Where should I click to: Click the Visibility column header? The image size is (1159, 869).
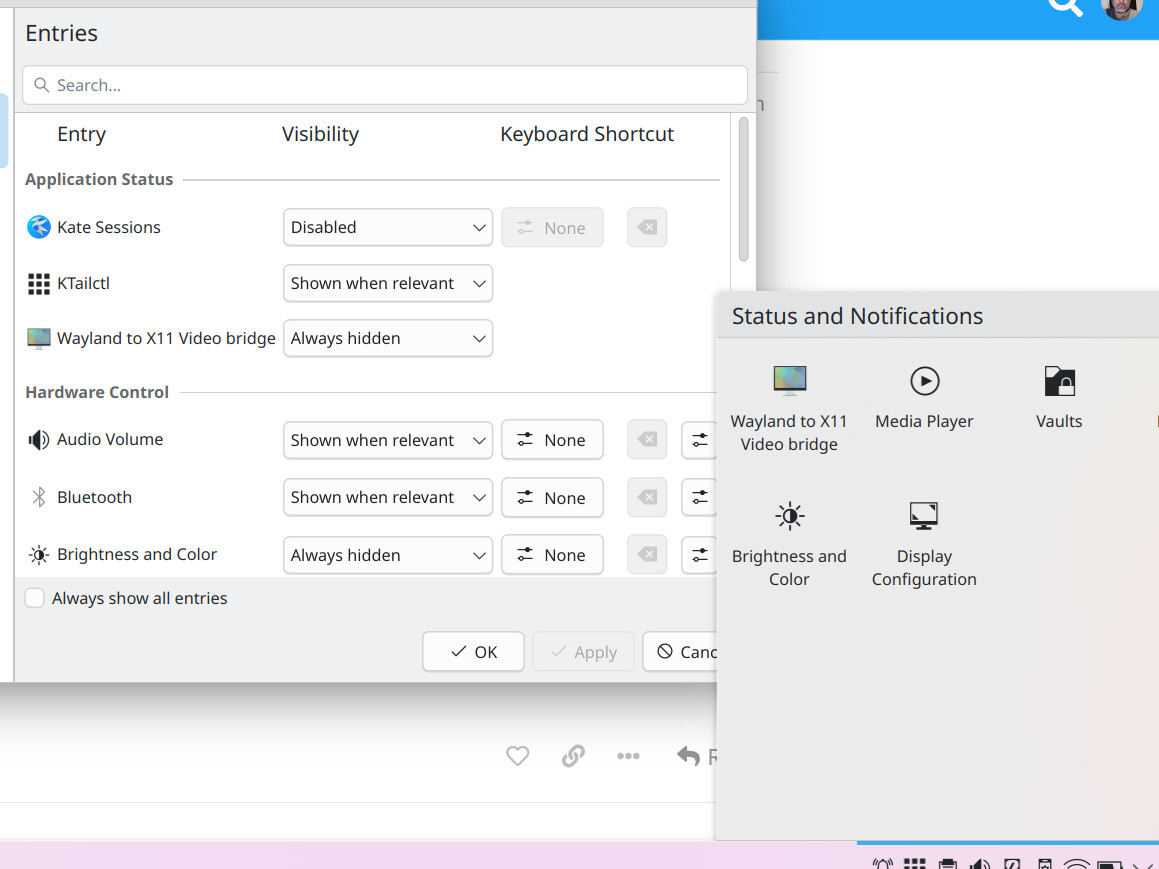pyautogui.click(x=320, y=134)
